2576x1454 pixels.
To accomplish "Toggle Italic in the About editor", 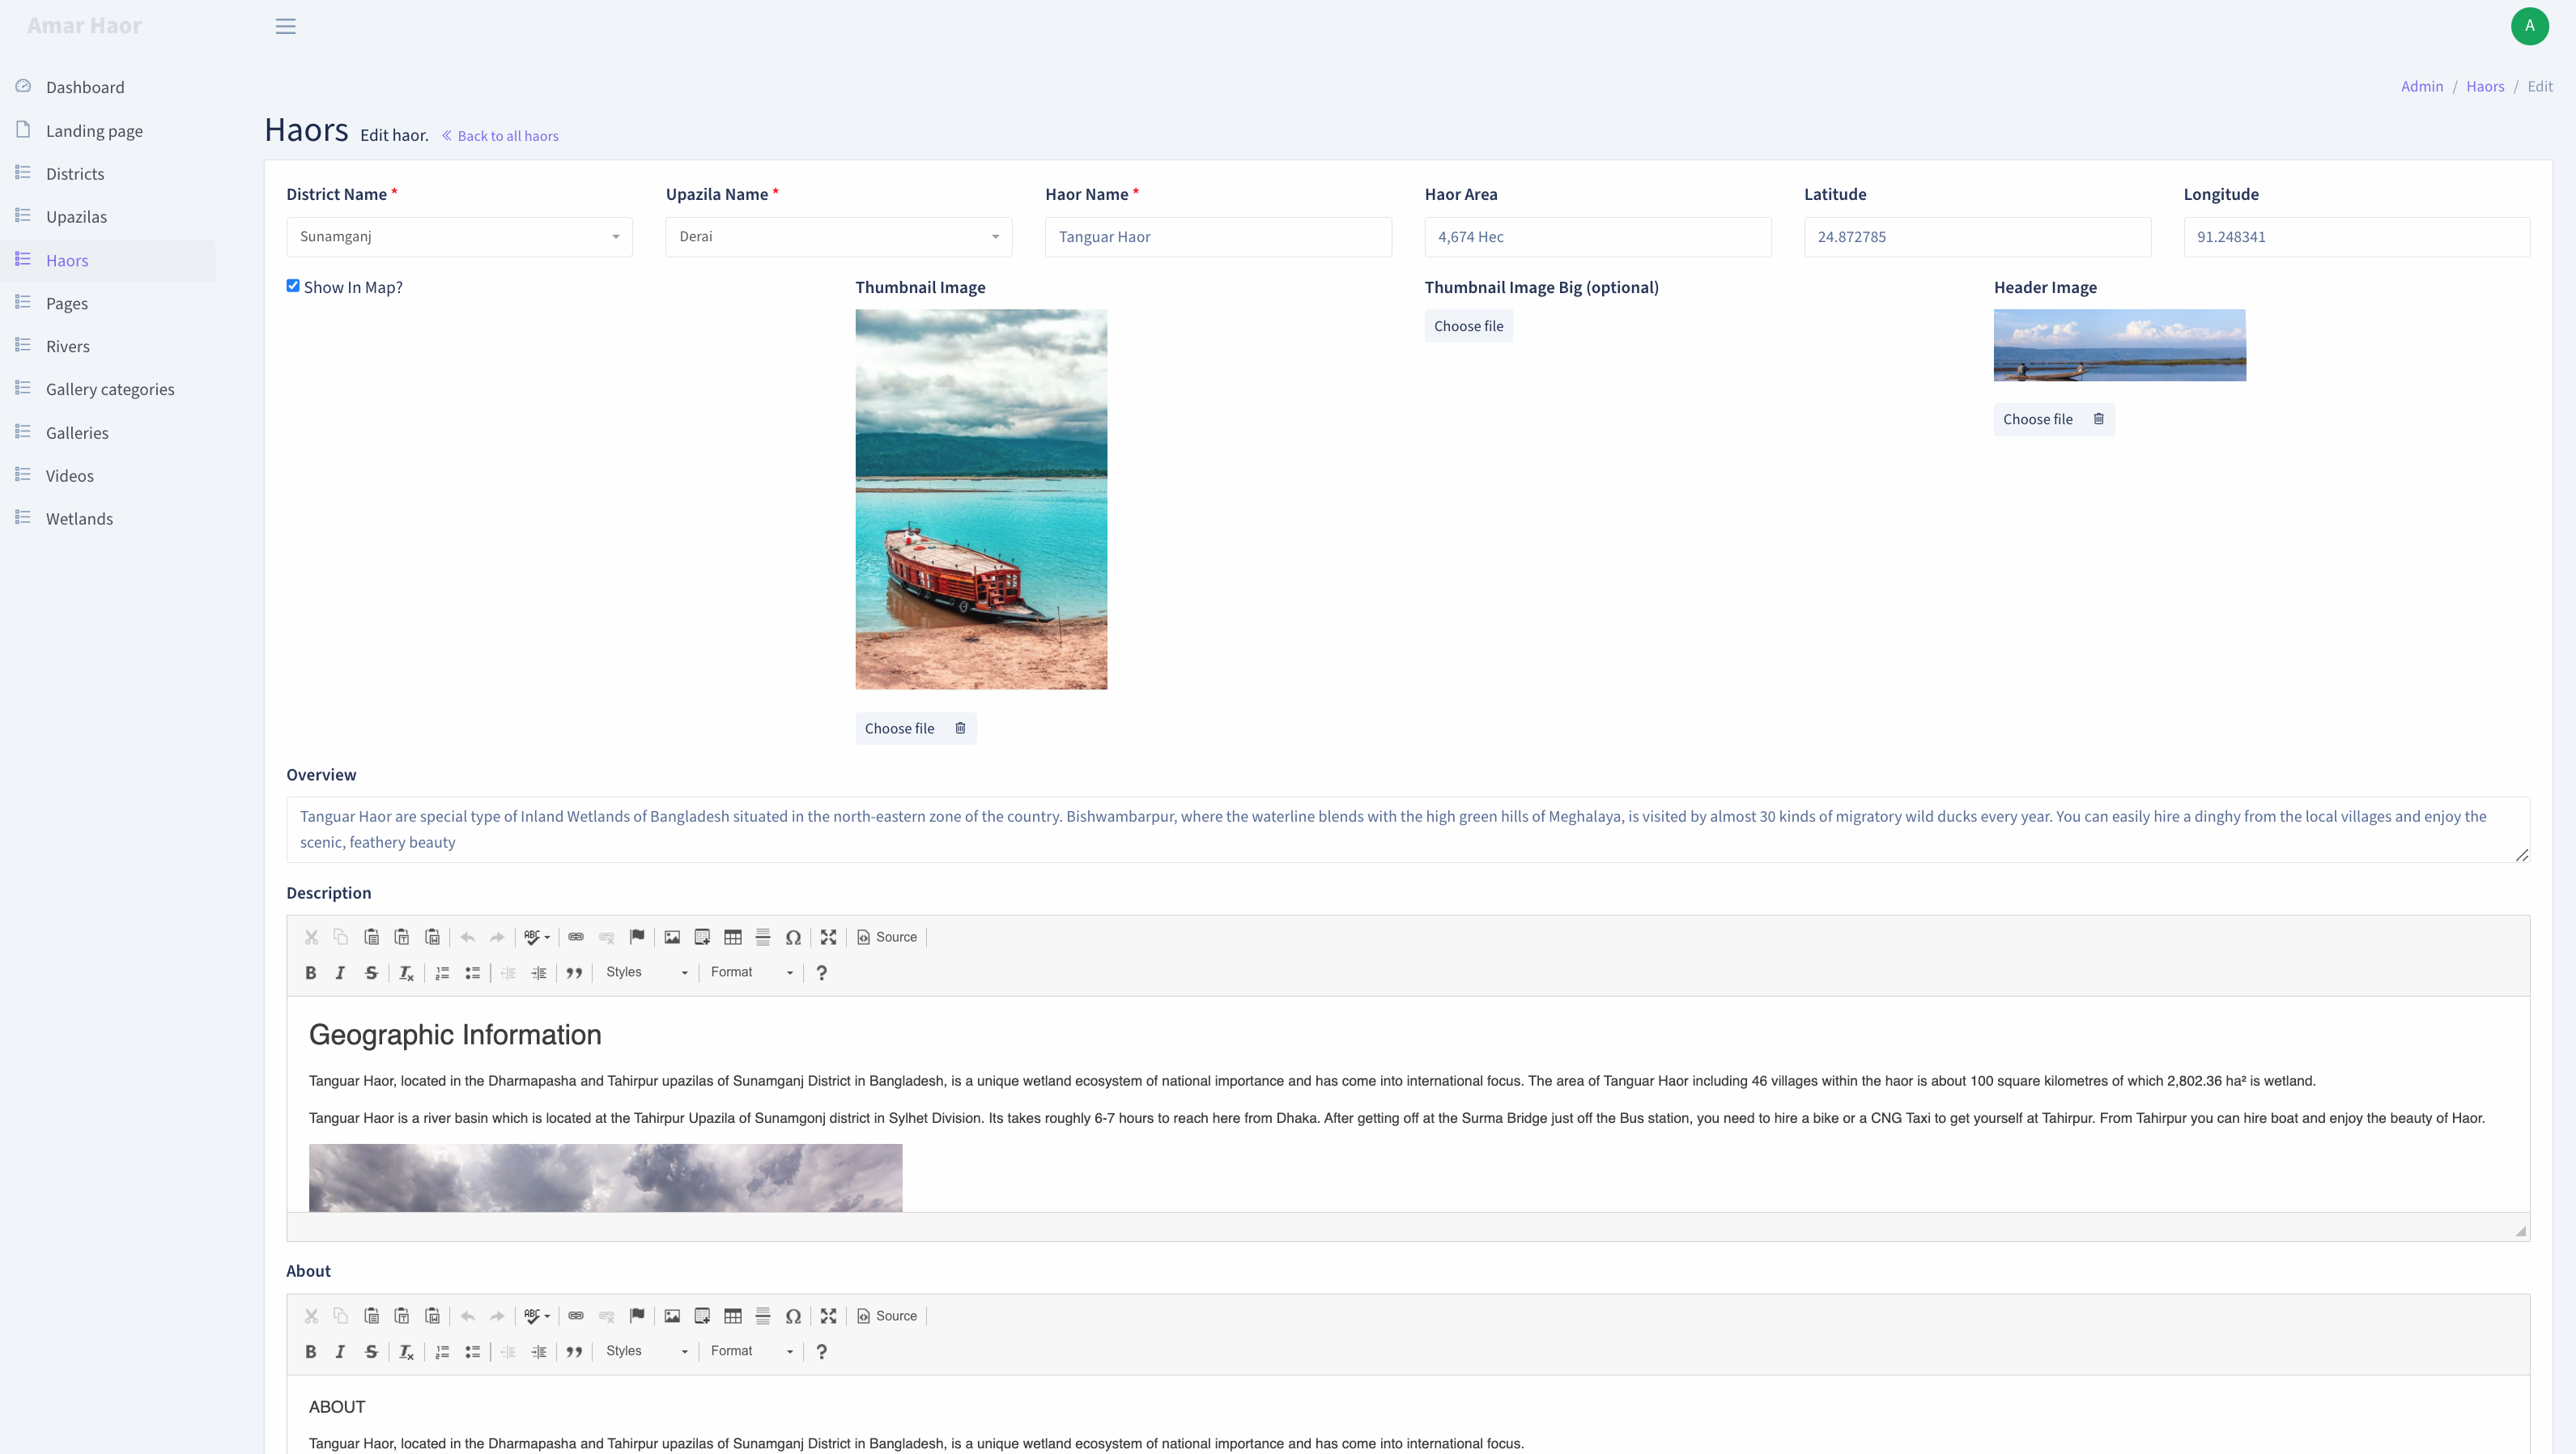I will point(340,1351).
